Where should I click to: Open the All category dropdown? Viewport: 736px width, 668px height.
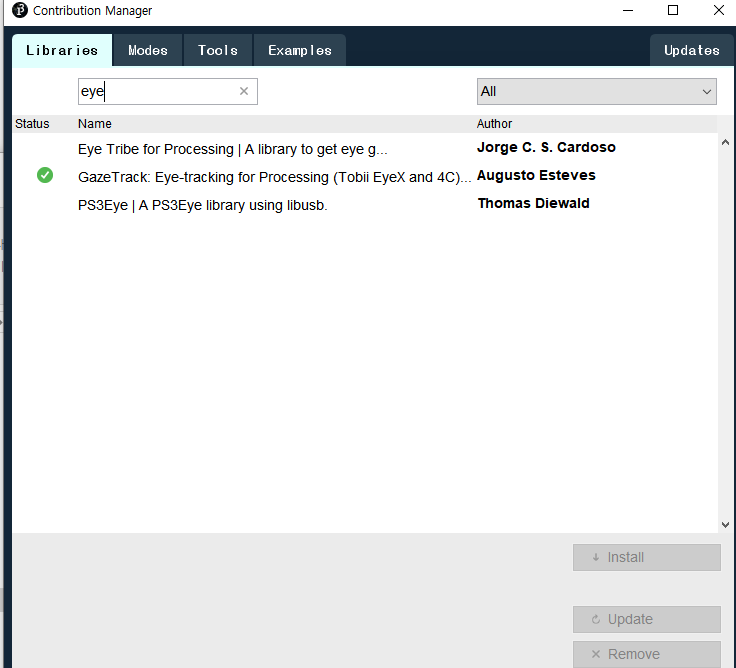597,92
